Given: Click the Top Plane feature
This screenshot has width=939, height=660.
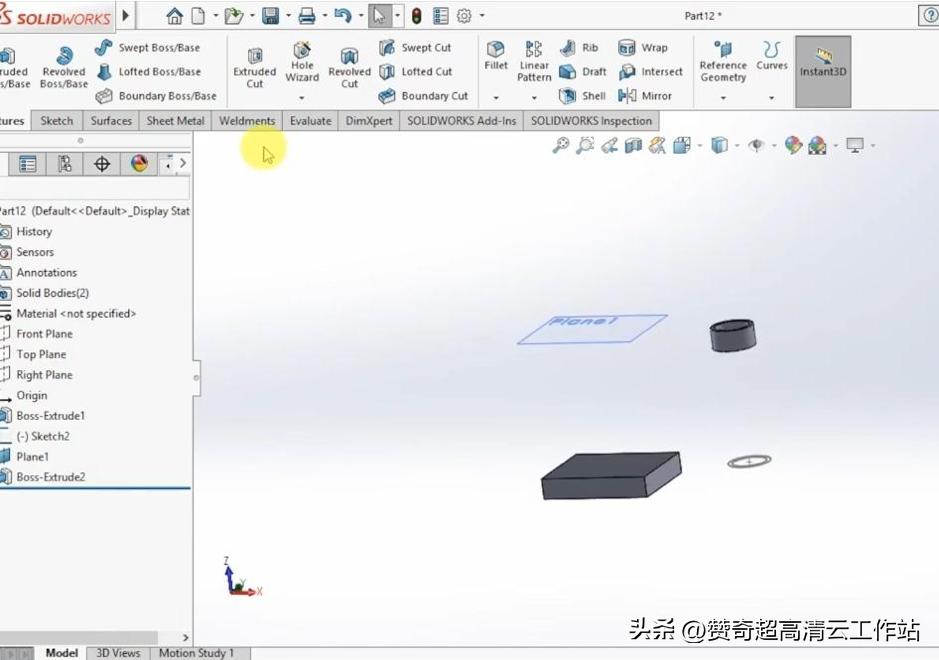Looking at the screenshot, I should point(41,354).
